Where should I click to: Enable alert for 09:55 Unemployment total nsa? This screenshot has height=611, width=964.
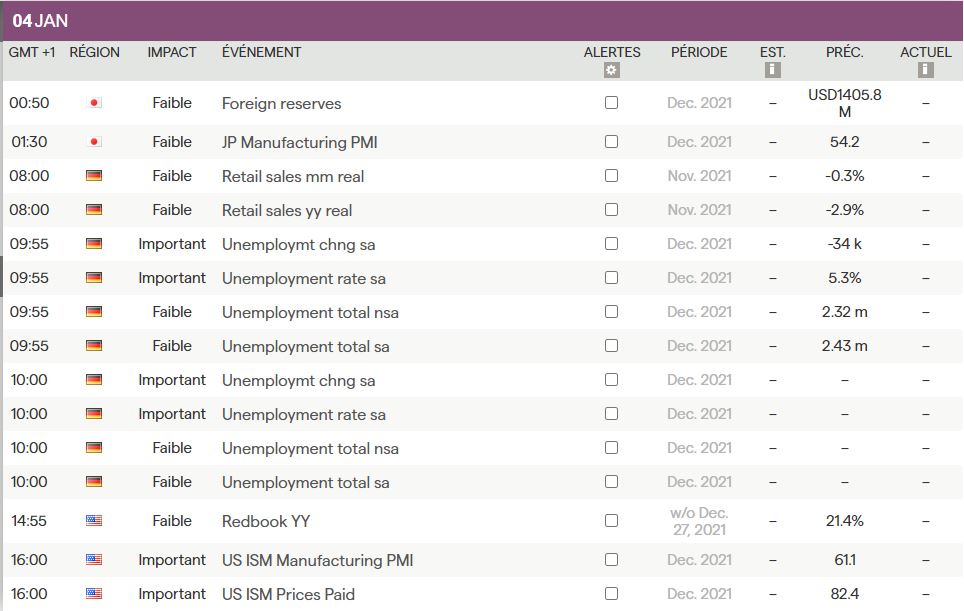pos(611,312)
